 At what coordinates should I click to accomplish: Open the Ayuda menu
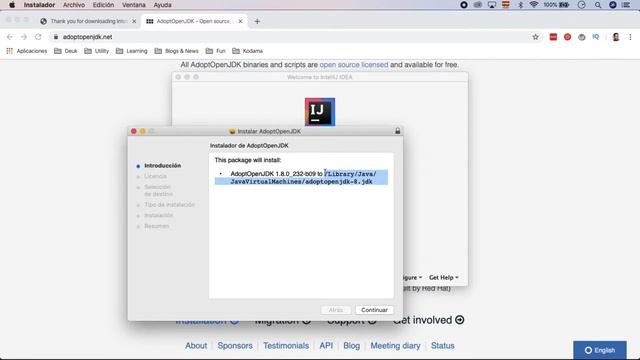[162, 5]
